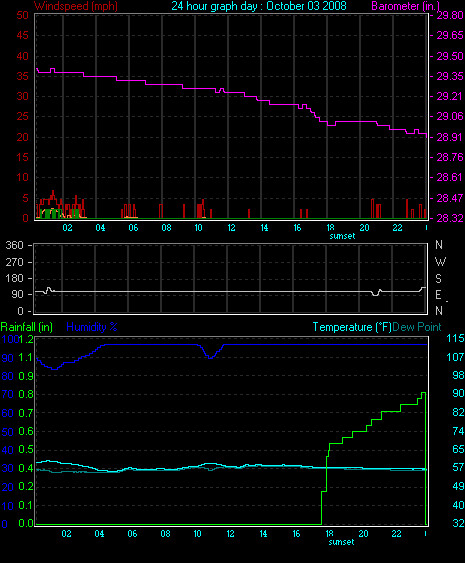Click the 50 mph windspeed scale value
Viewport: 465px width, 563px height.
click(x=22, y=15)
